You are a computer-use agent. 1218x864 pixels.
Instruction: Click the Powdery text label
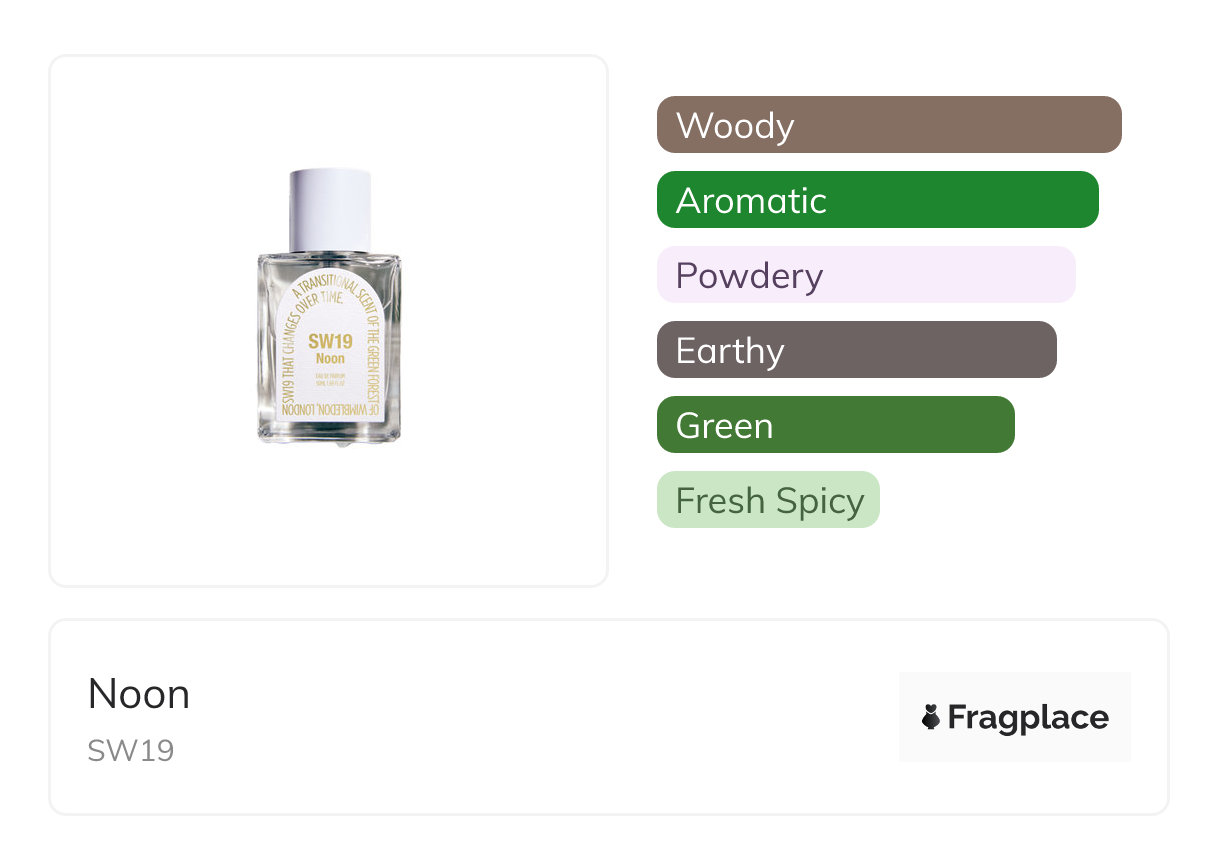tap(749, 276)
